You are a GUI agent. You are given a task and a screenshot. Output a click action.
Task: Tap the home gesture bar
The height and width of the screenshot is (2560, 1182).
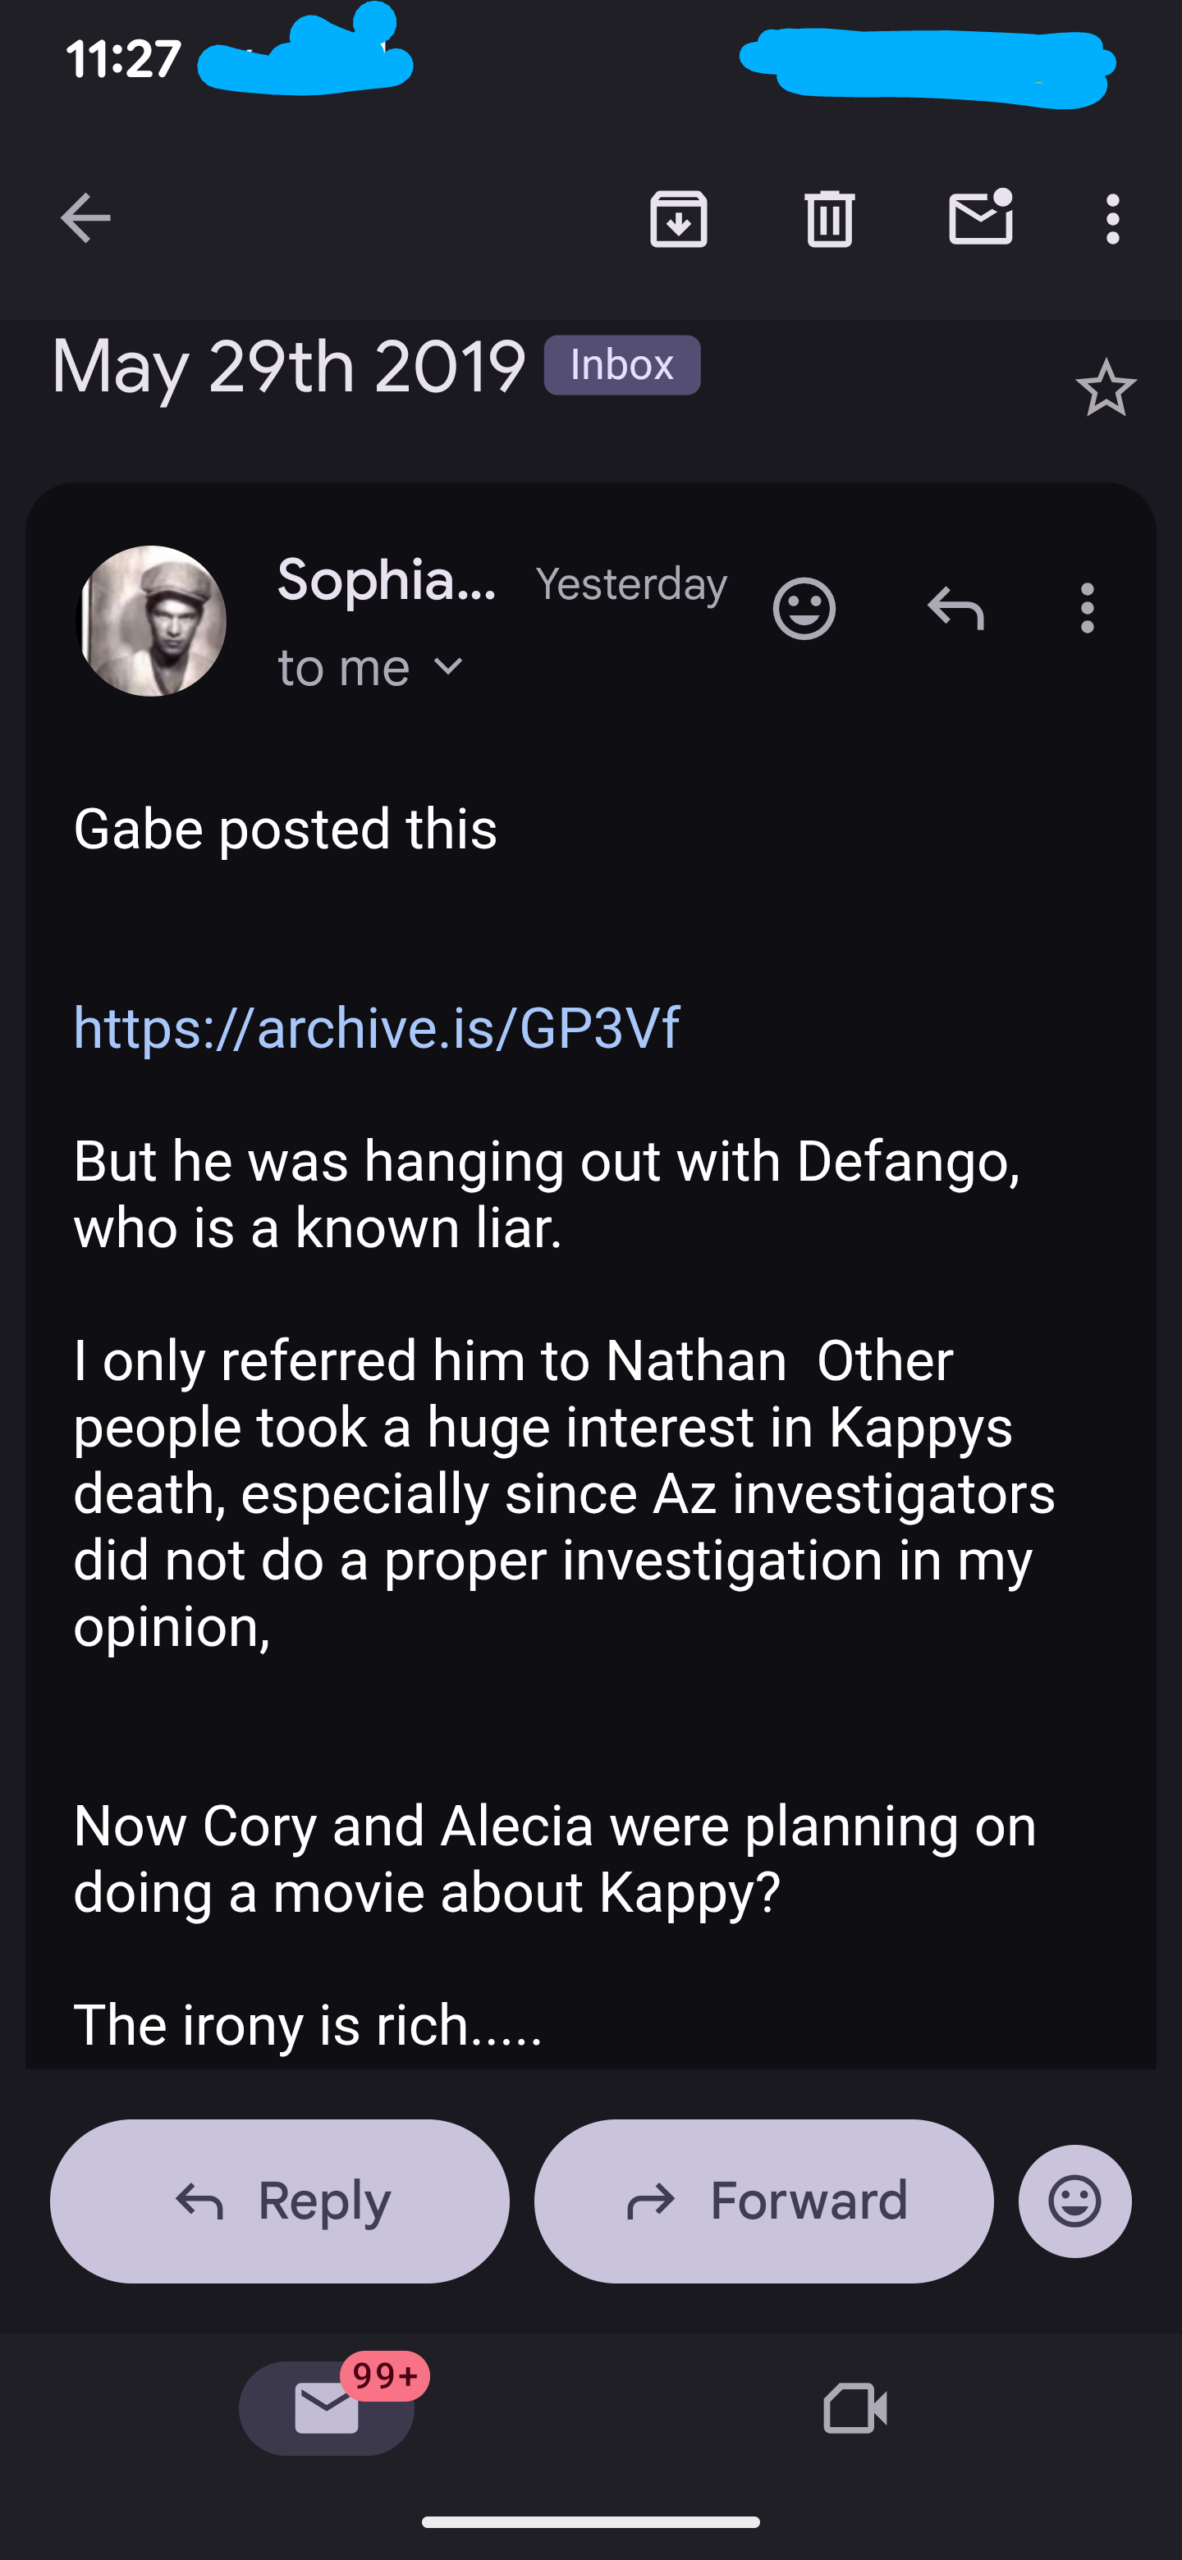(590, 2521)
